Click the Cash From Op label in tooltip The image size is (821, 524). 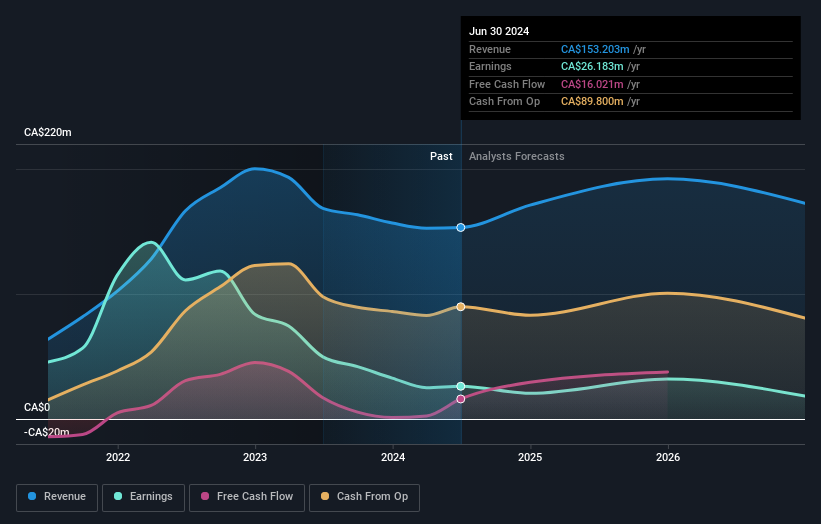(504, 102)
